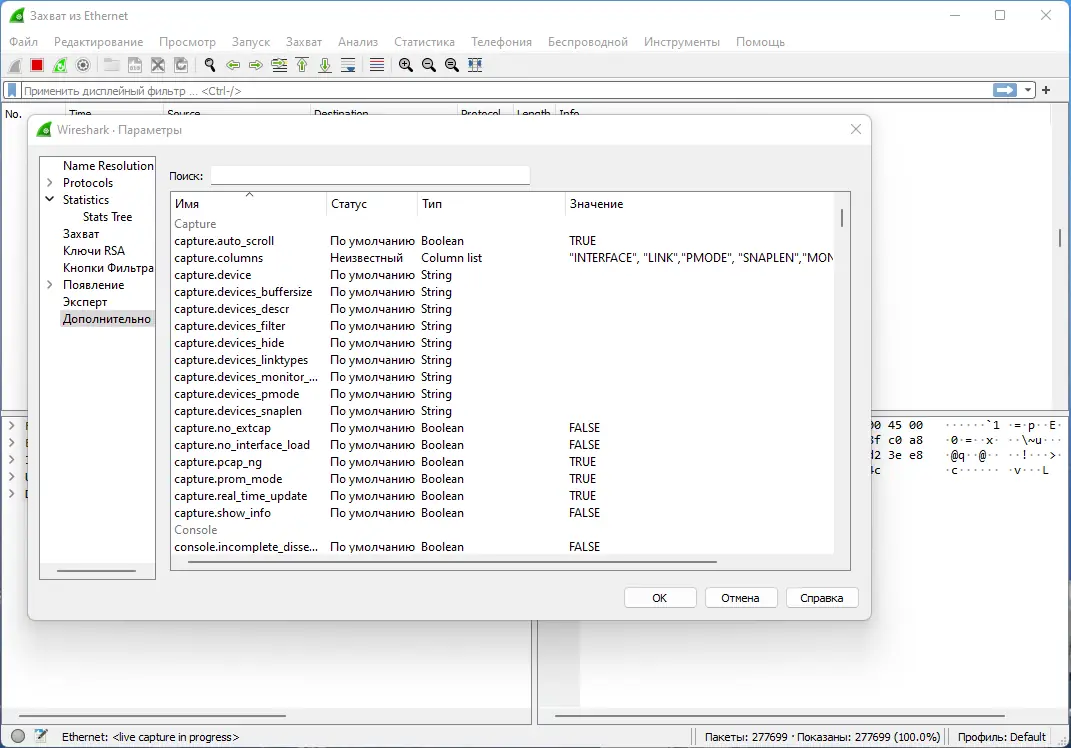Go to next packet green right arrow
The height and width of the screenshot is (748, 1071).
(255, 65)
